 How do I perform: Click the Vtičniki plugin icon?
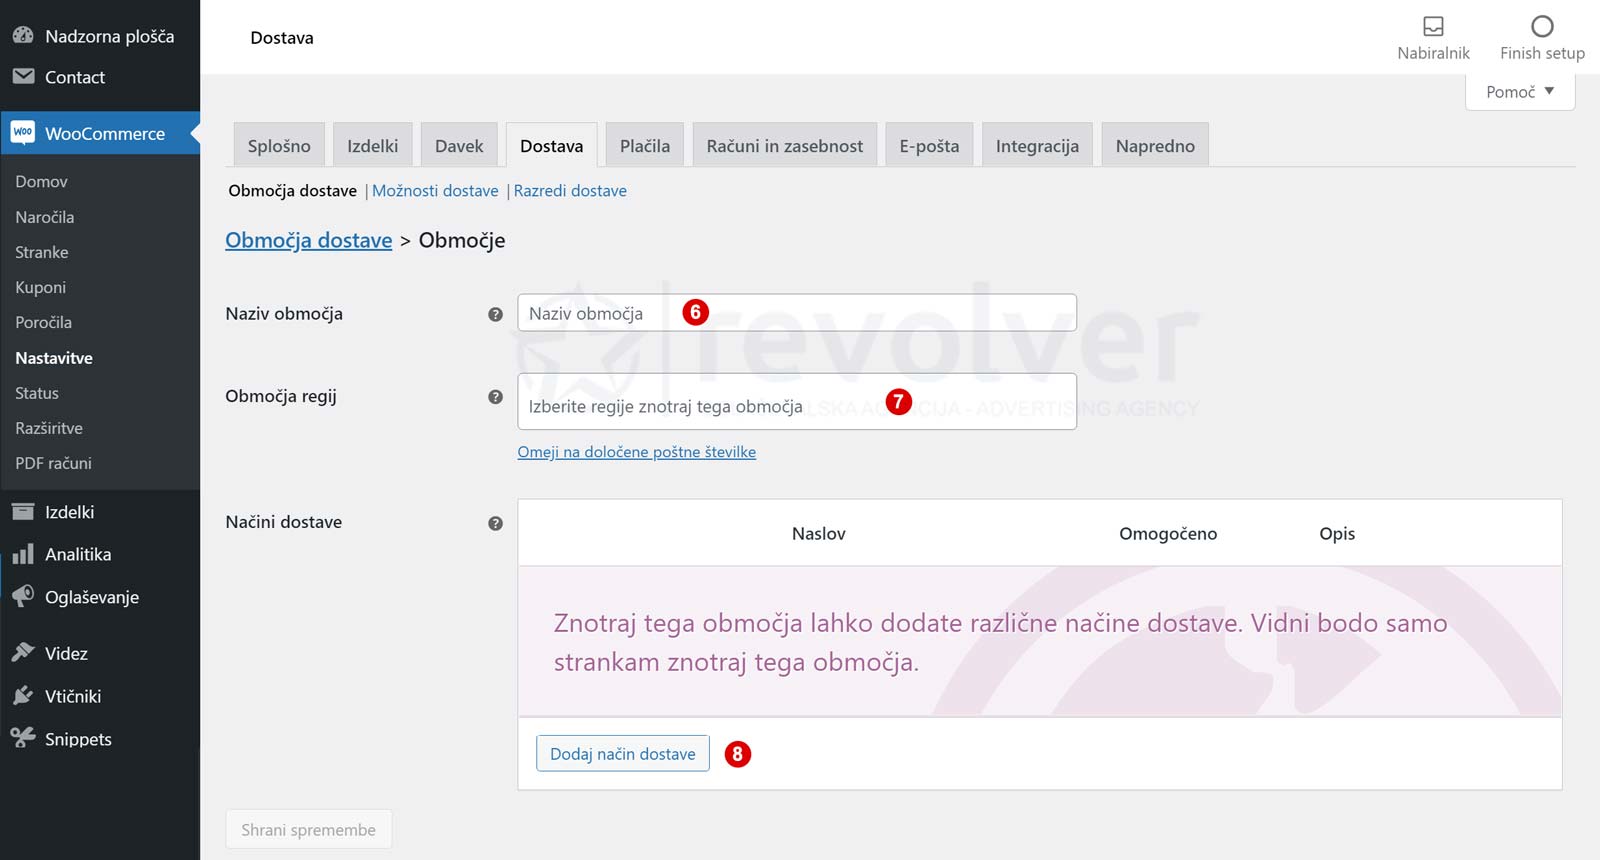(x=23, y=696)
